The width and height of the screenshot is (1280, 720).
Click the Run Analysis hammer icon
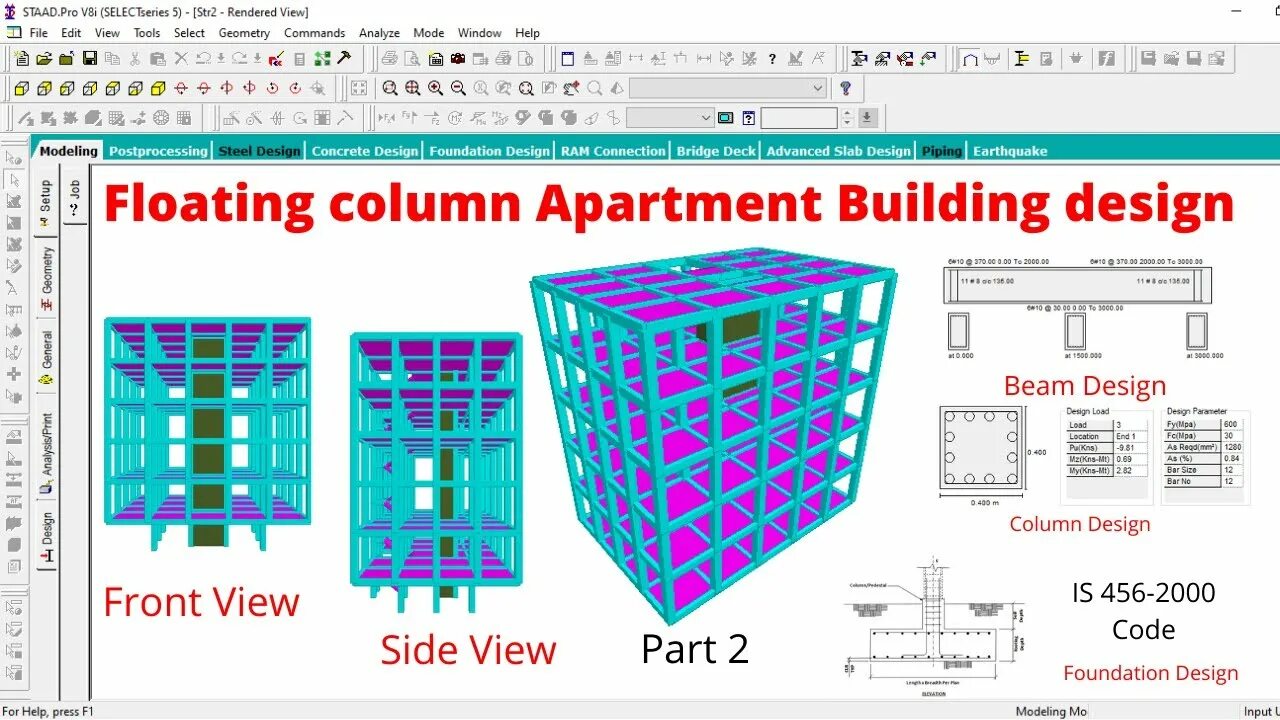pyautogui.click(x=344, y=57)
